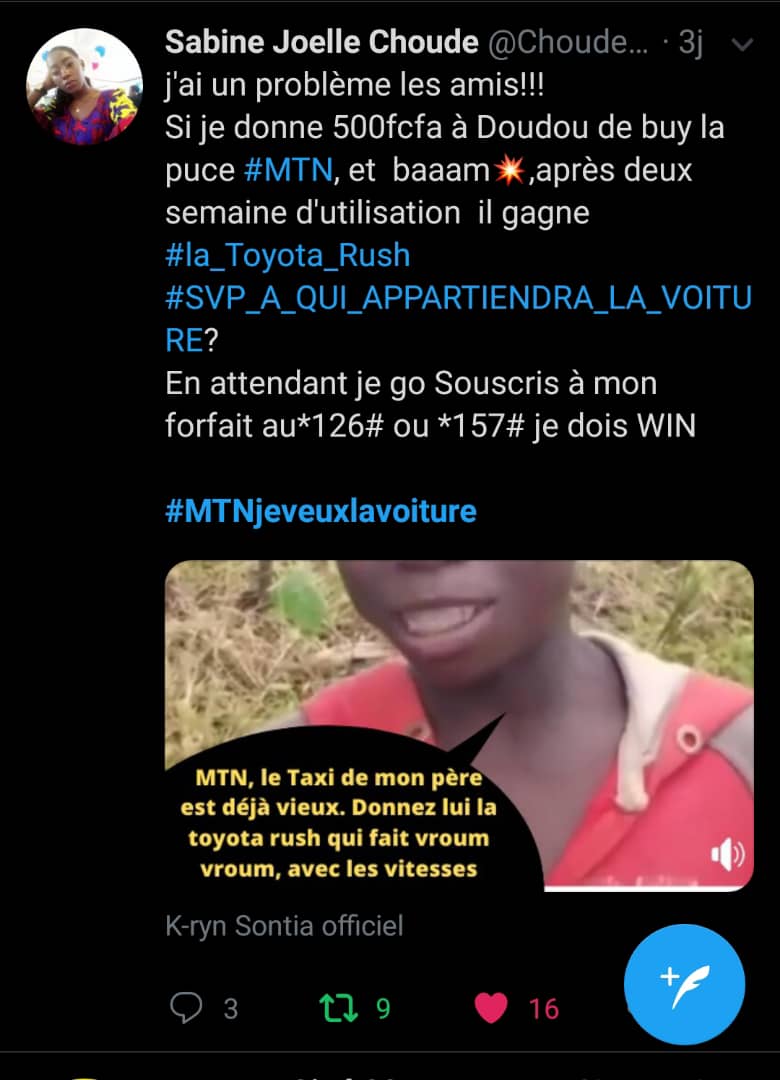The height and width of the screenshot is (1080, 780).
Task: Expand the tweet options chevron
Action: tap(742, 45)
